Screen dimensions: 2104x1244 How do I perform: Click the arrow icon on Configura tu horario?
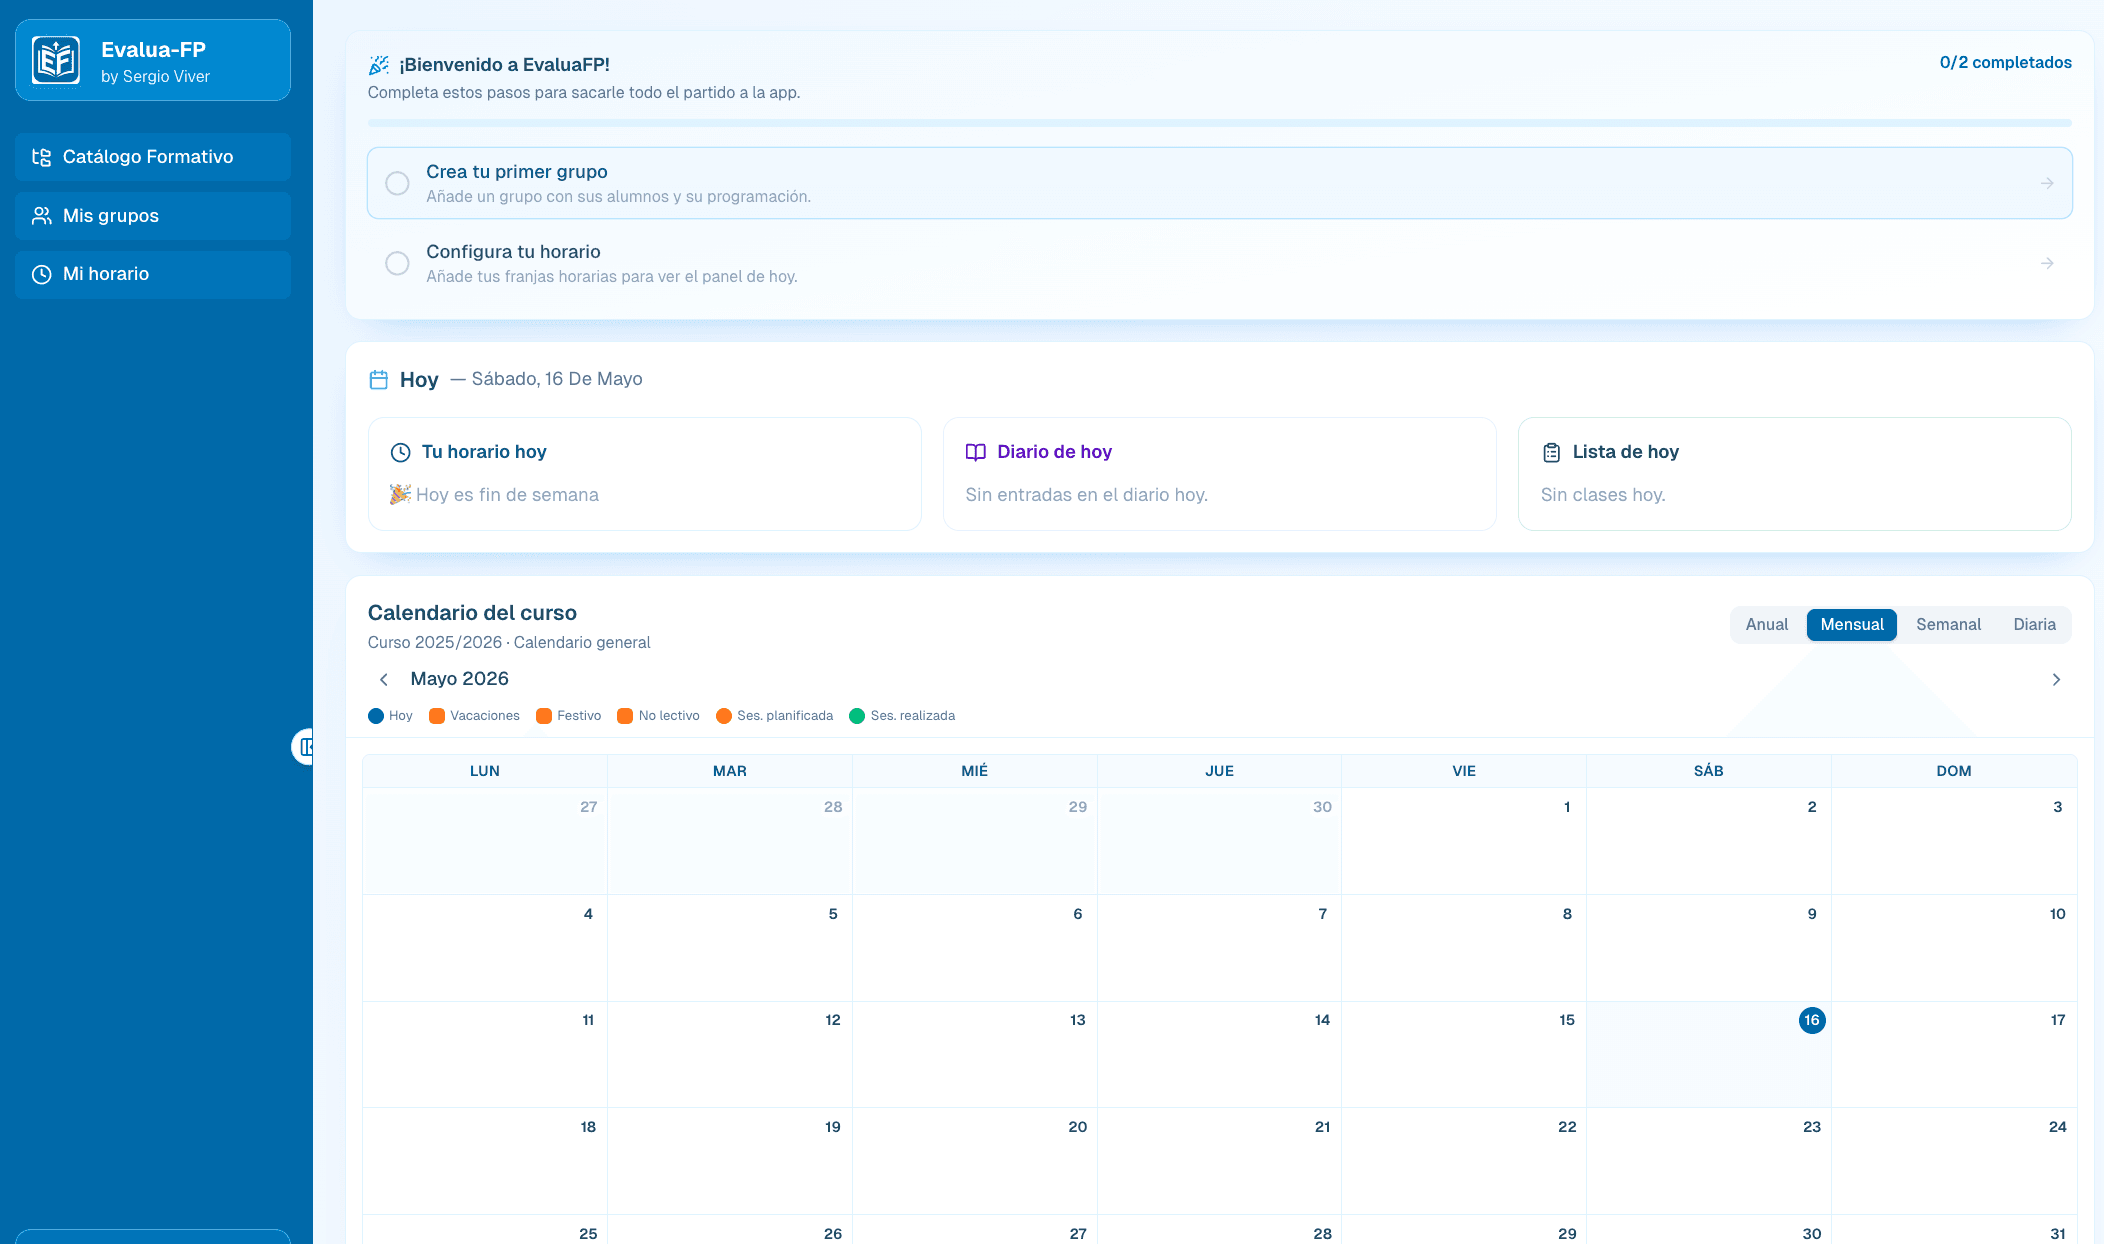point(2047,263)
